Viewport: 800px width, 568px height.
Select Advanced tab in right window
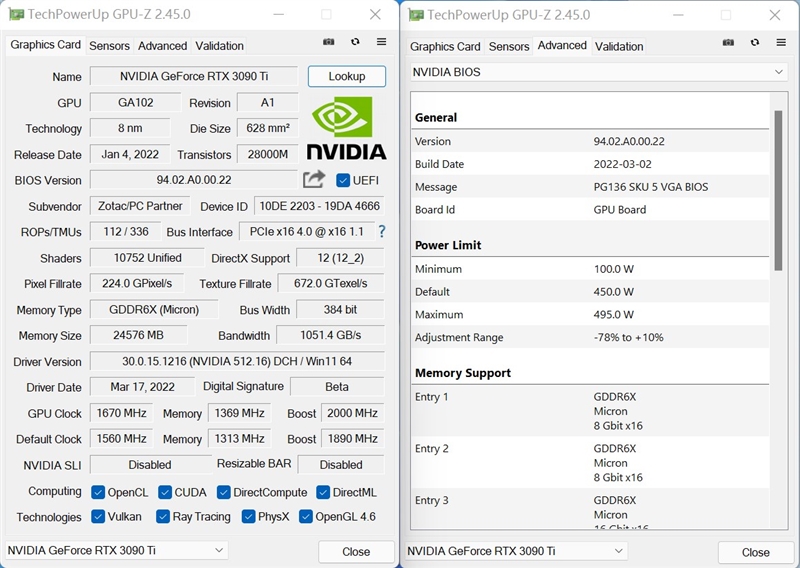562,45
